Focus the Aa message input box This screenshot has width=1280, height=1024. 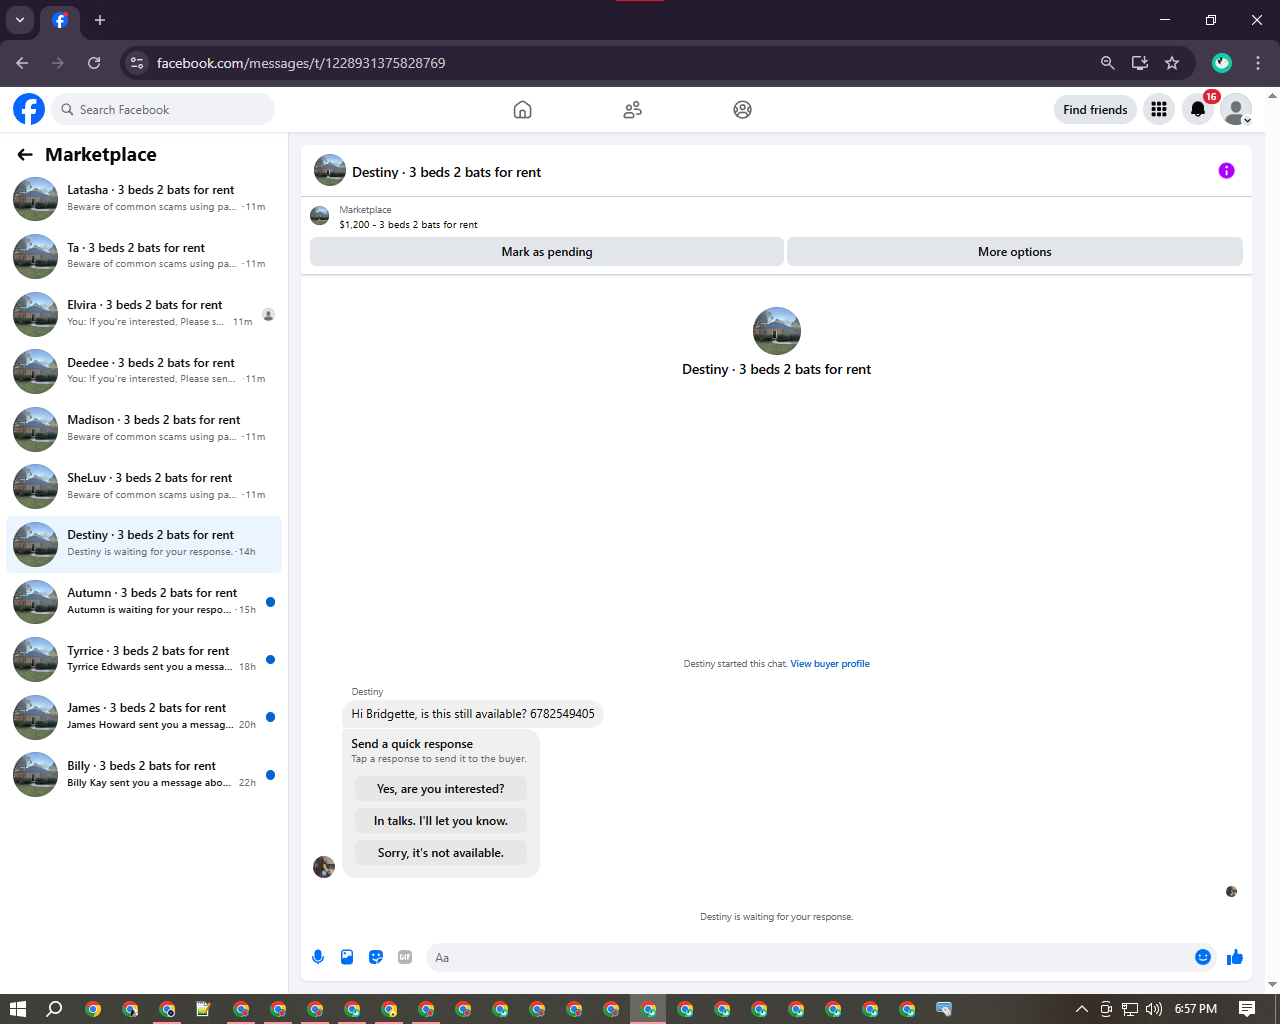[820, 957]
